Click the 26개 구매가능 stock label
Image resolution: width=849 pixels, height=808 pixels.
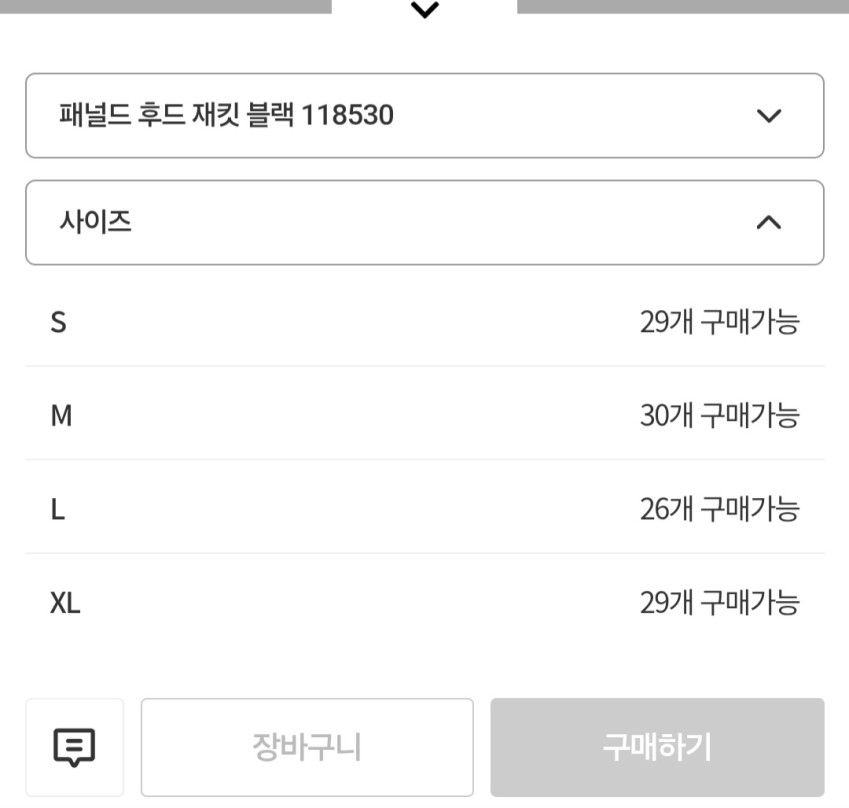[719, 510]
